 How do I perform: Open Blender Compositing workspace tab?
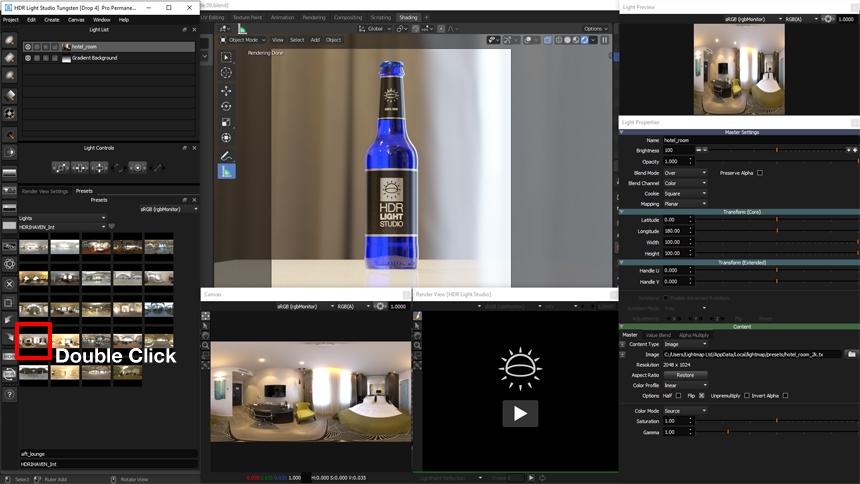pyautogui.click(x=348, y=18)
